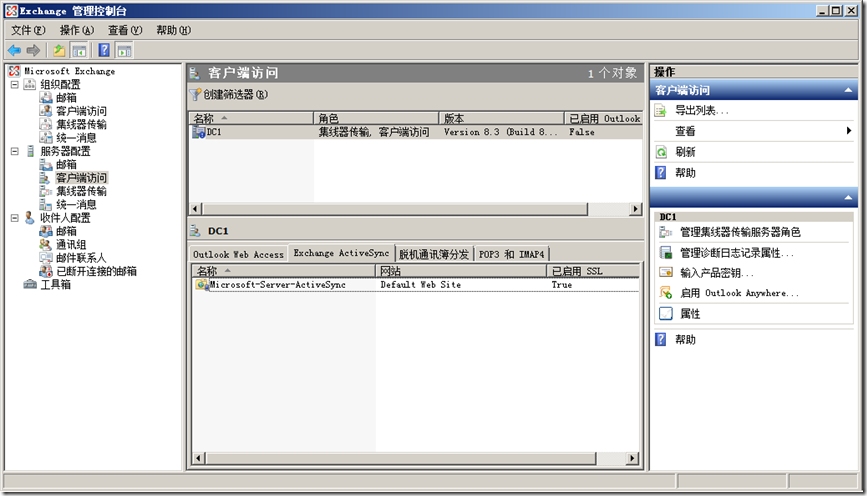The height and width of the screenshot is (496, 867).
Task: Select 集线器传输 under 服务器配置
Action: pyautogui.click(x=81, y=191)
